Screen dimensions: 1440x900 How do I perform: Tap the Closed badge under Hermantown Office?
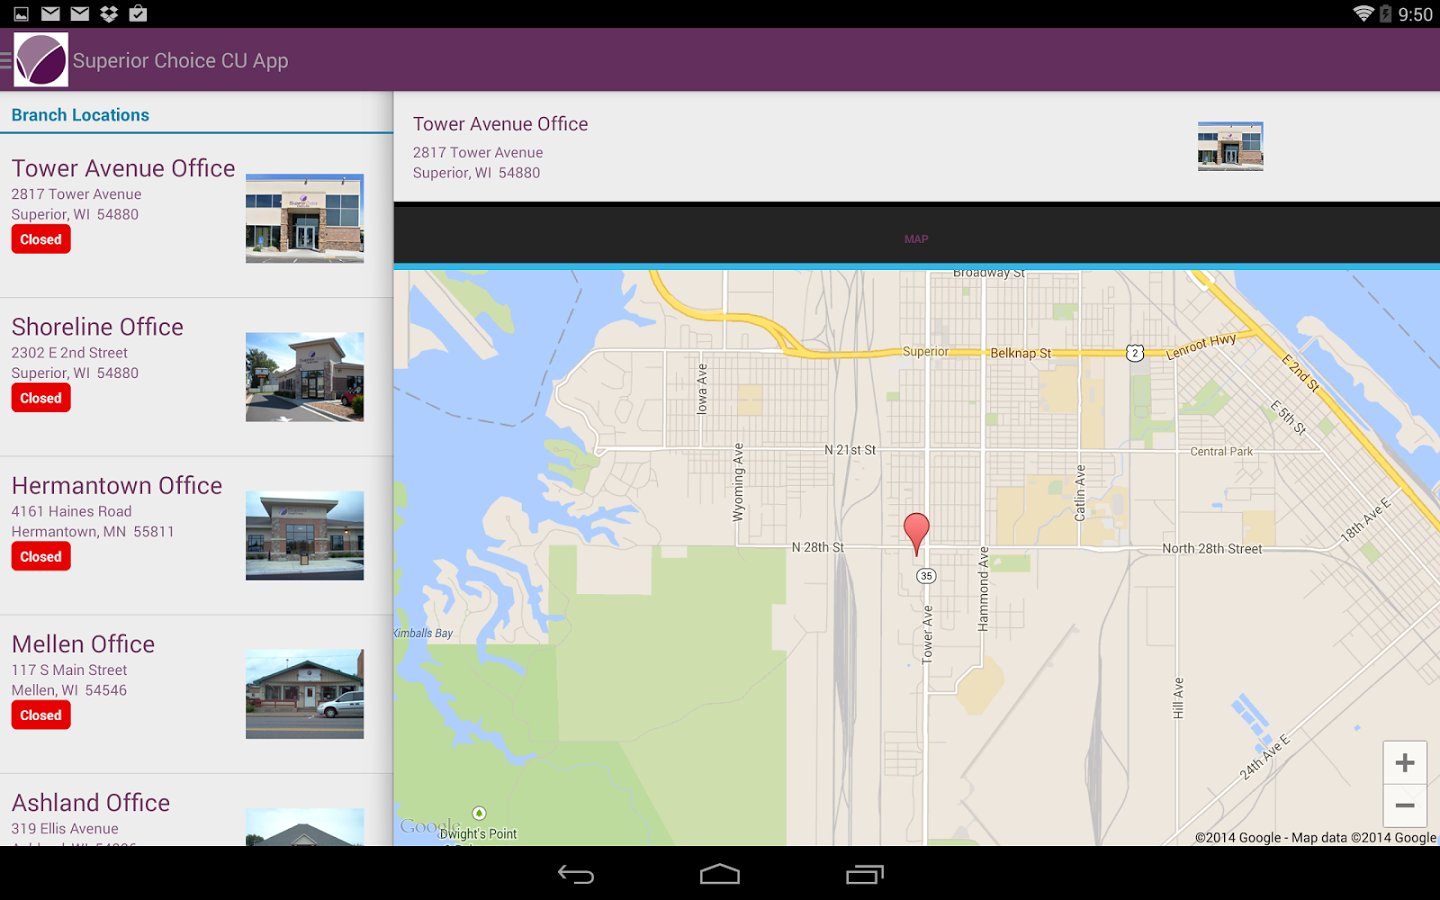pyautogui.click(x=41, y=557)
